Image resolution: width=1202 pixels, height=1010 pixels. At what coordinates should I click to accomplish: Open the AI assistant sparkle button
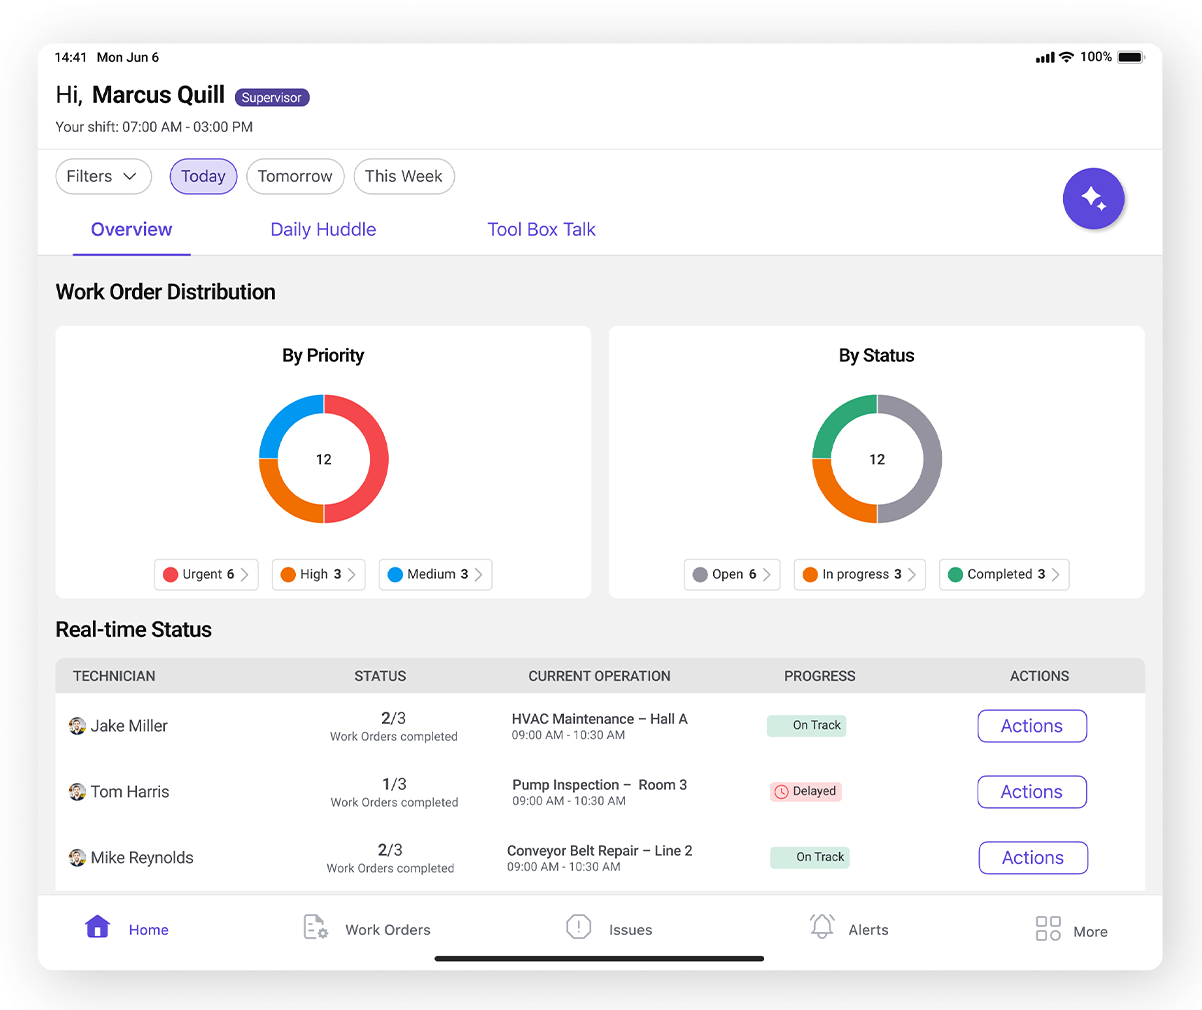(x=1093, y=199)
